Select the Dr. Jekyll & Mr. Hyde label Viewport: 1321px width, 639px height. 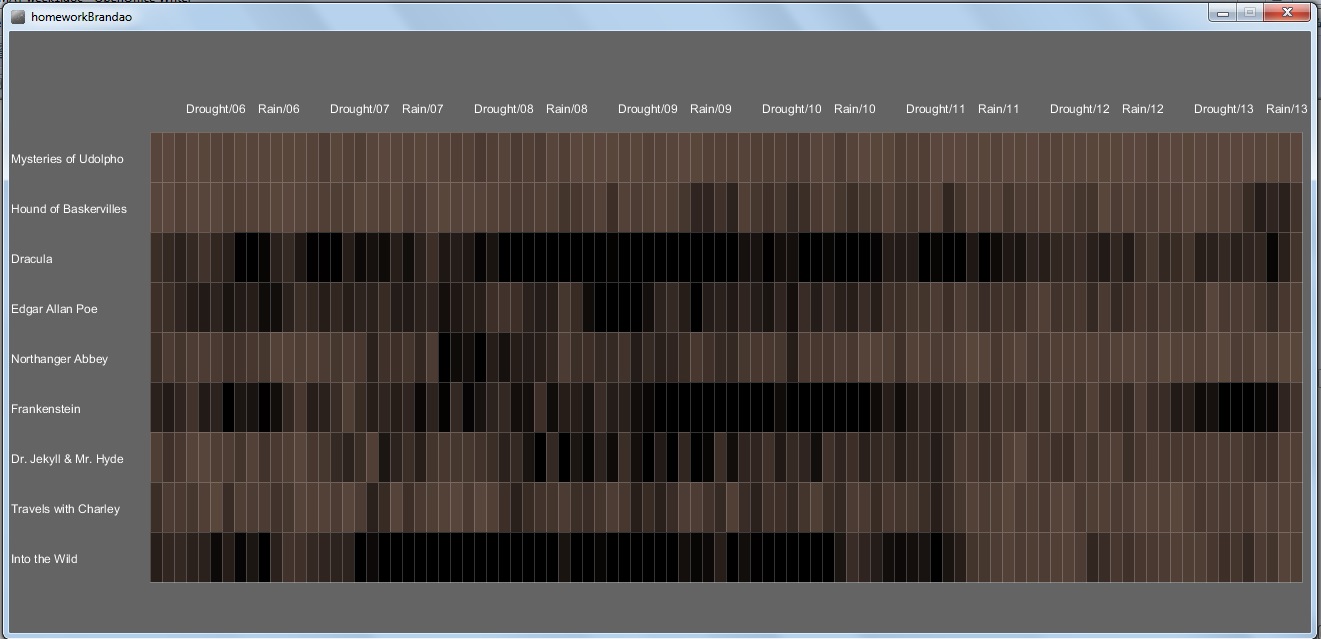pos(67,459)
